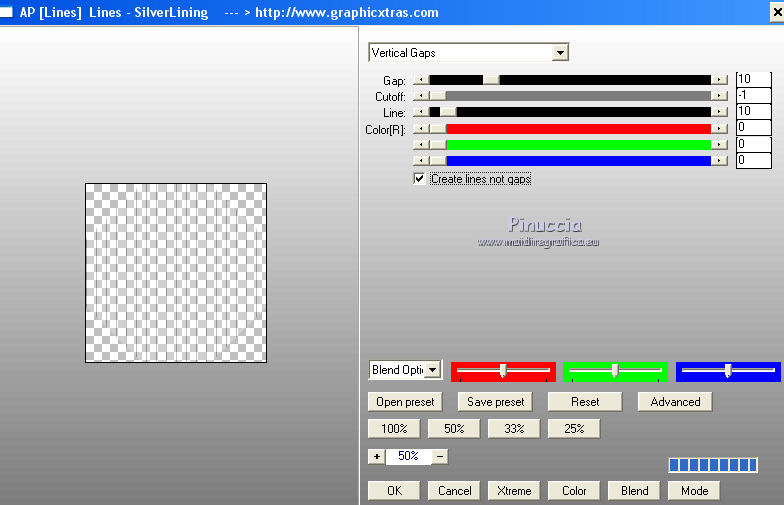Click the plus zoom-in button
The image size is (784, 505).
point(376,456)
